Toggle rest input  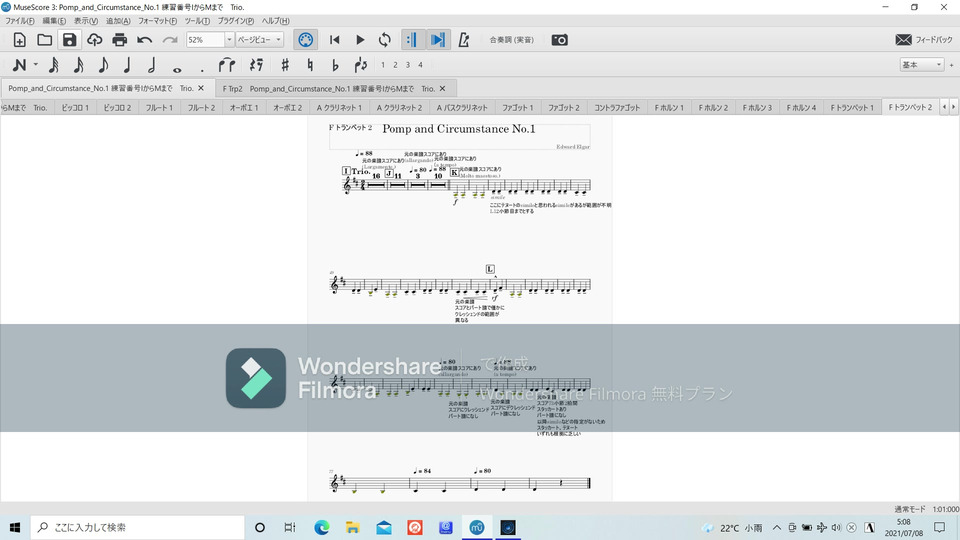[x=257, y=65]
